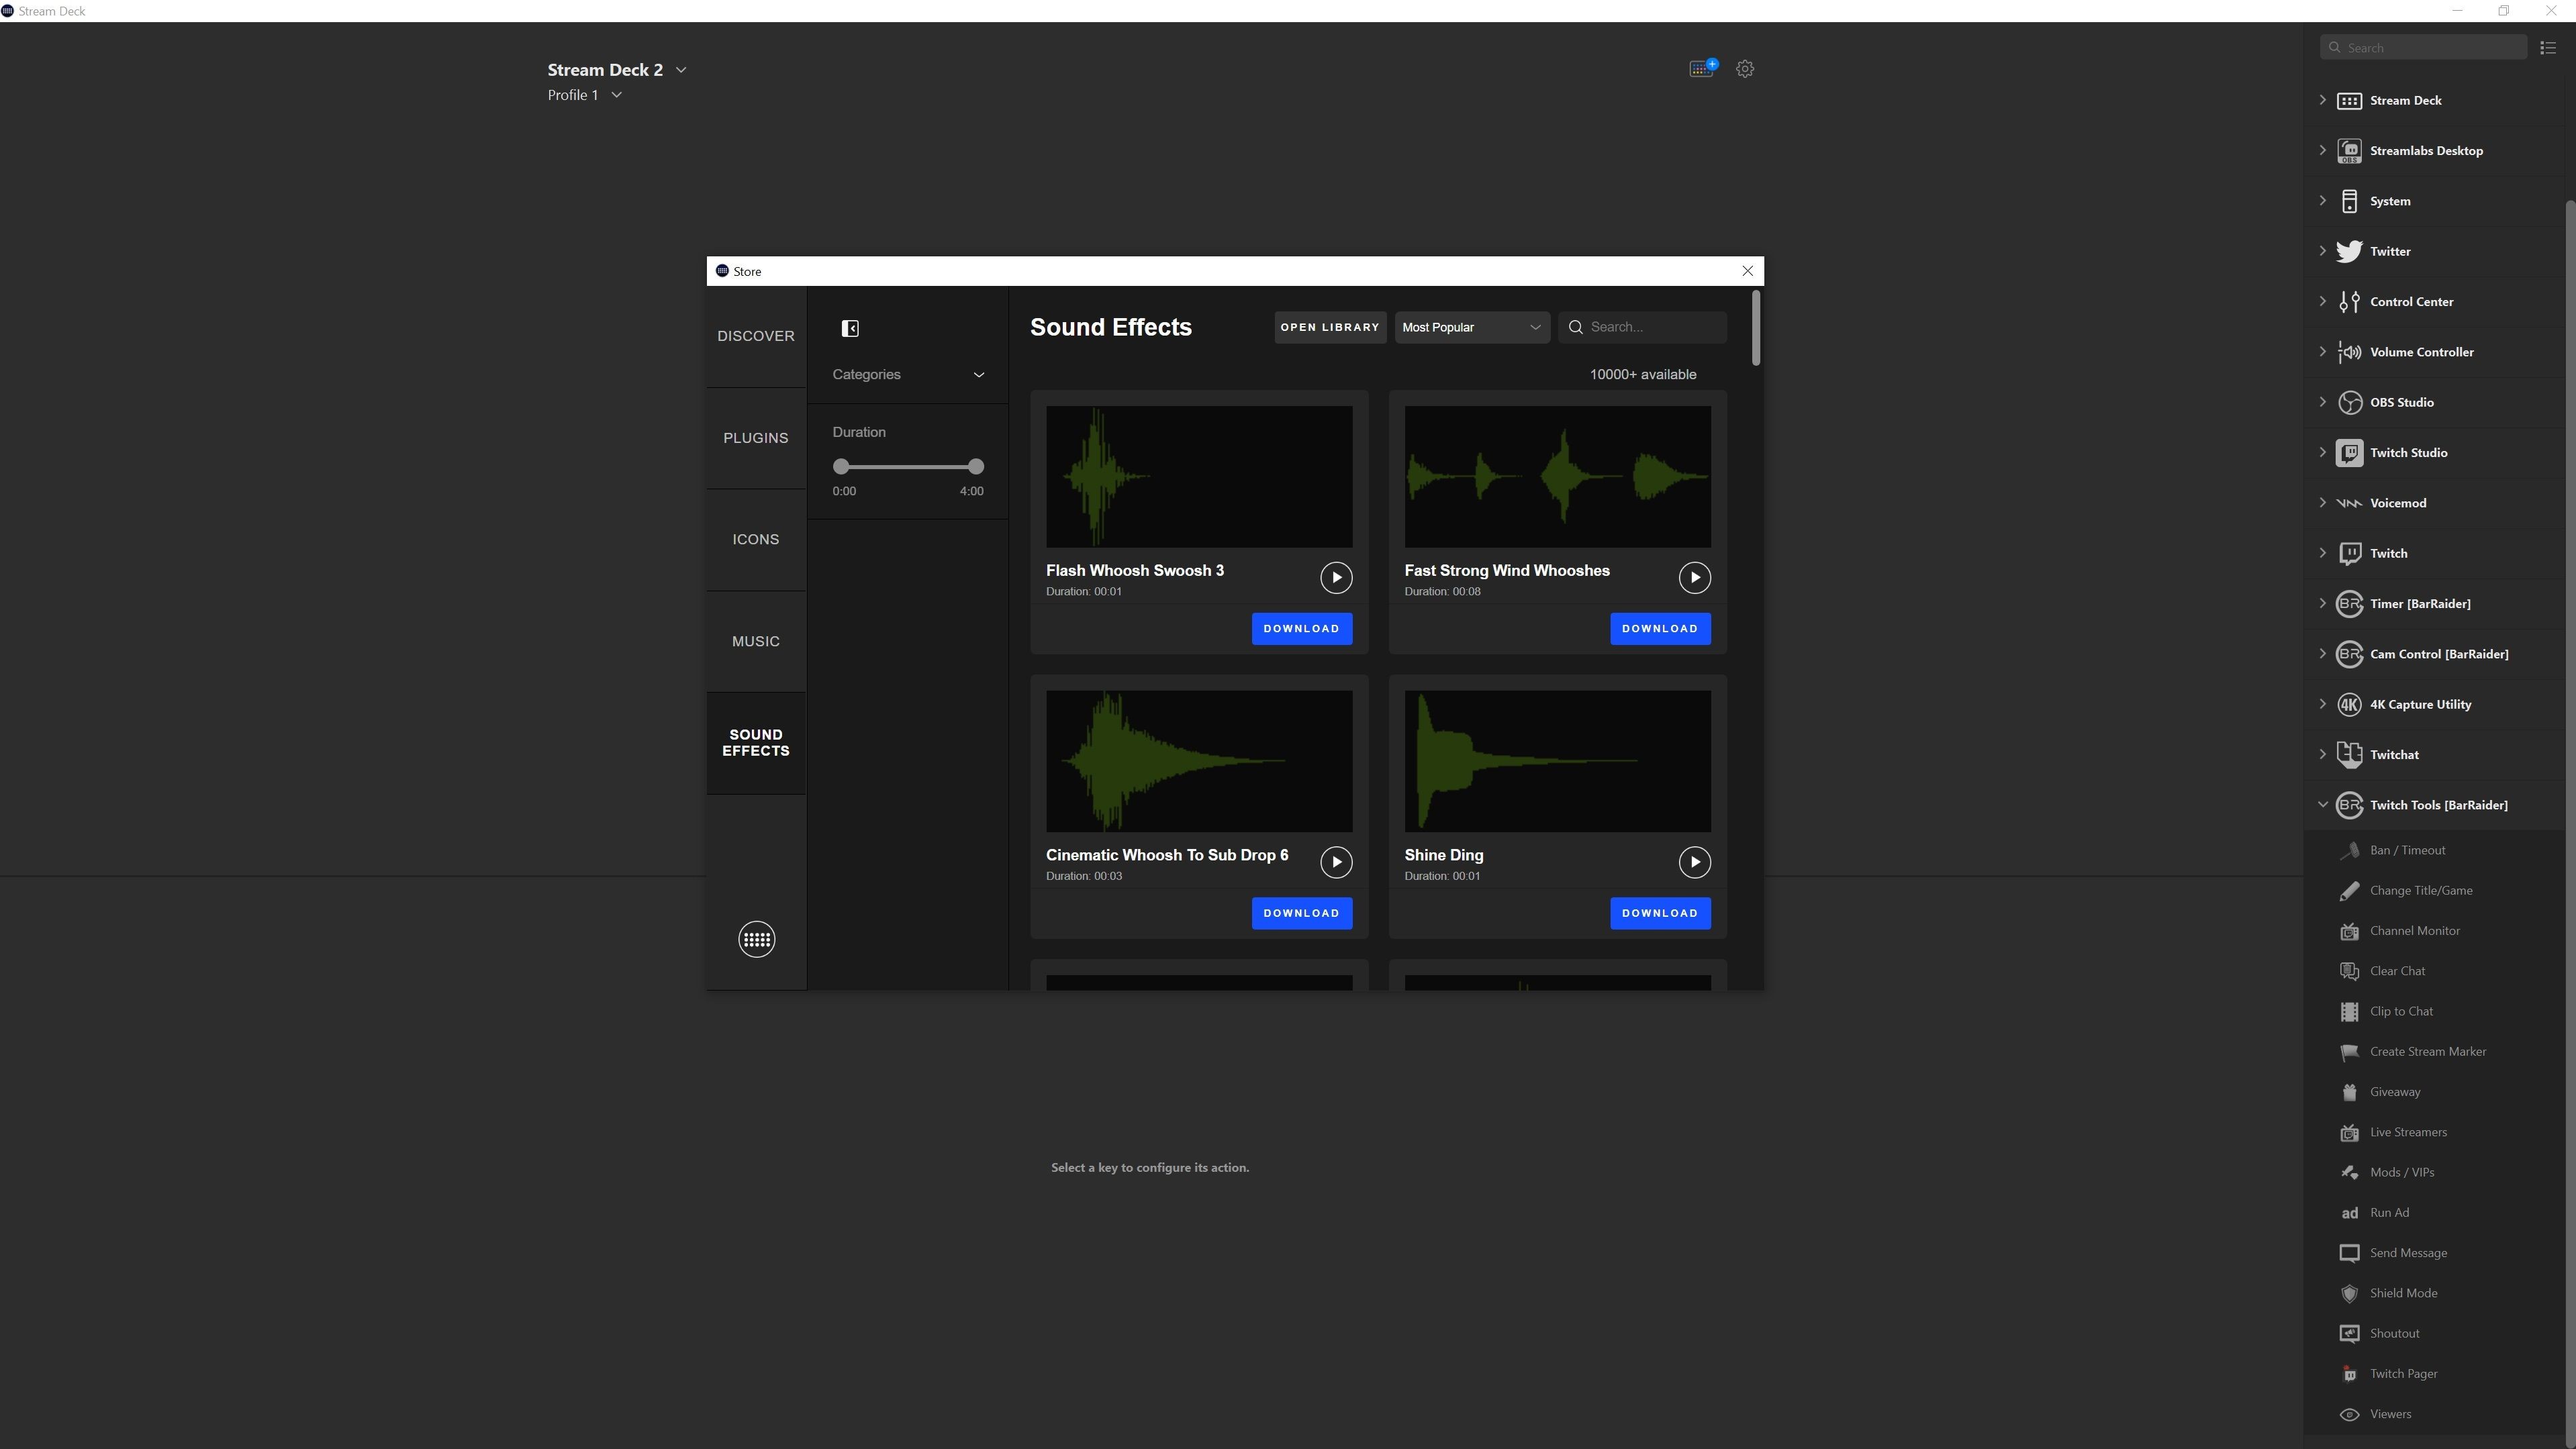Viewport: 2576px width, 1449px height.
Task: Collapse the Twitch Tools [BarRaider] group
Action: (x=2323, y=805)
